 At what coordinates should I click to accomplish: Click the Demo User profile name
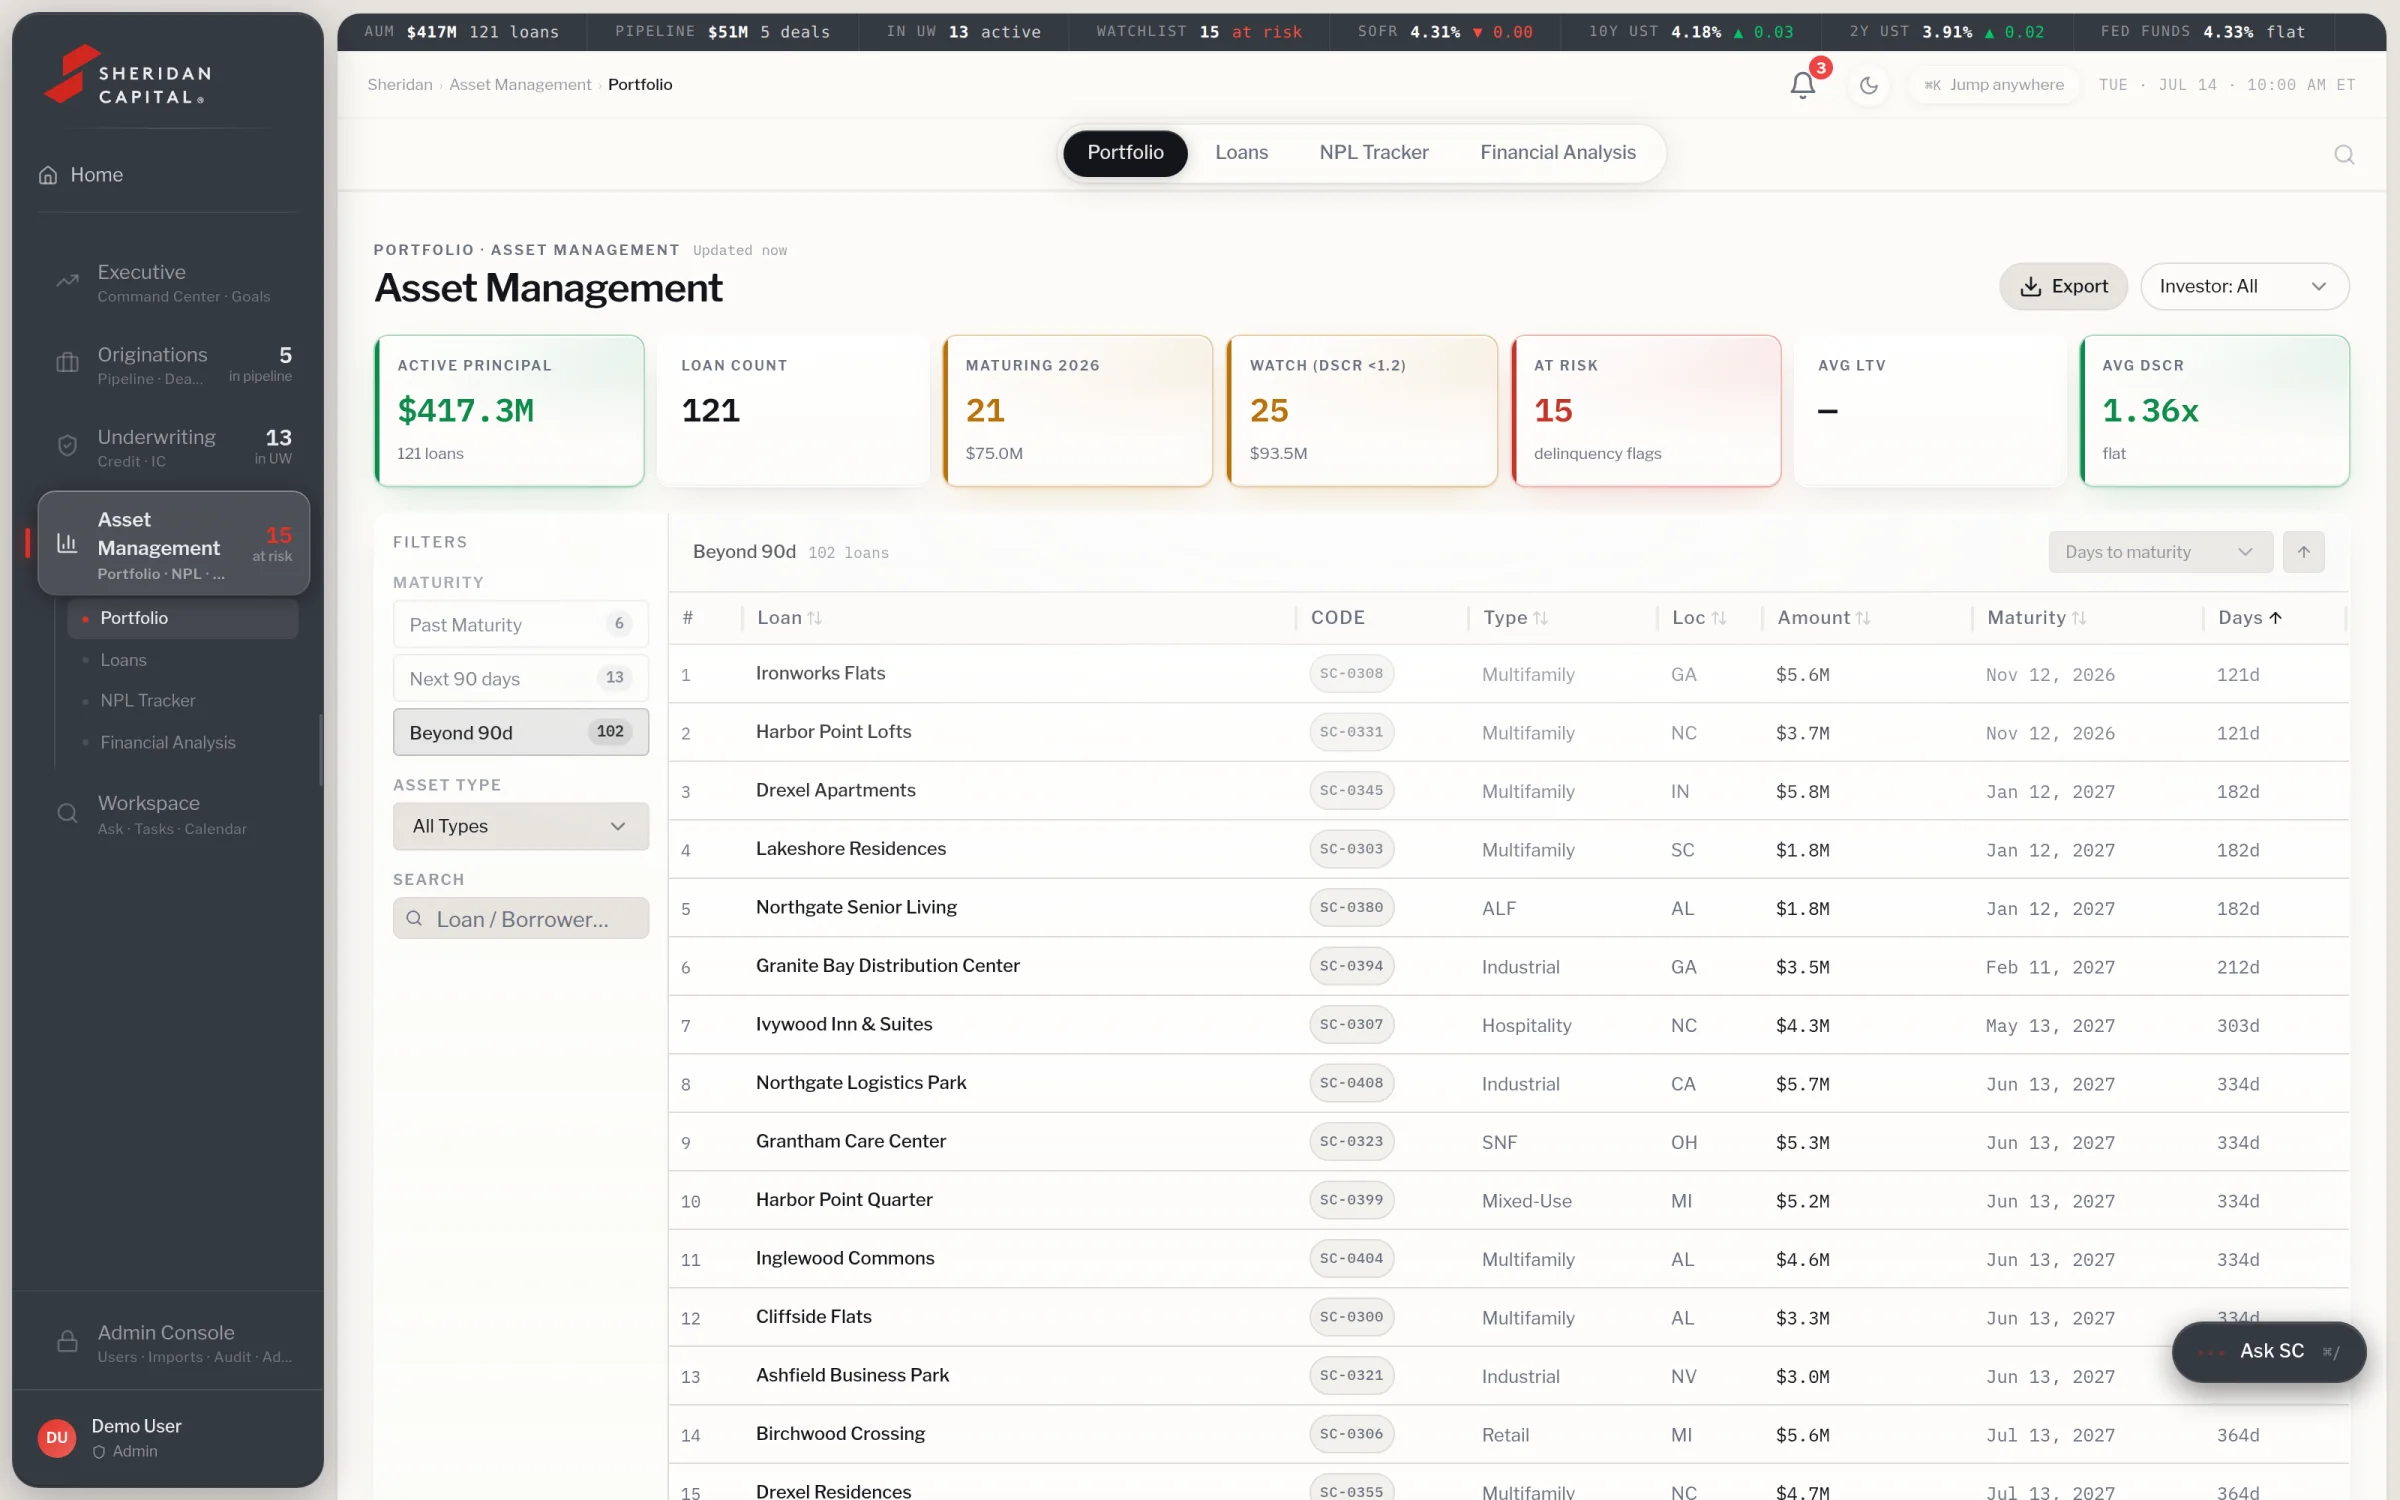tap(136, 1426)
